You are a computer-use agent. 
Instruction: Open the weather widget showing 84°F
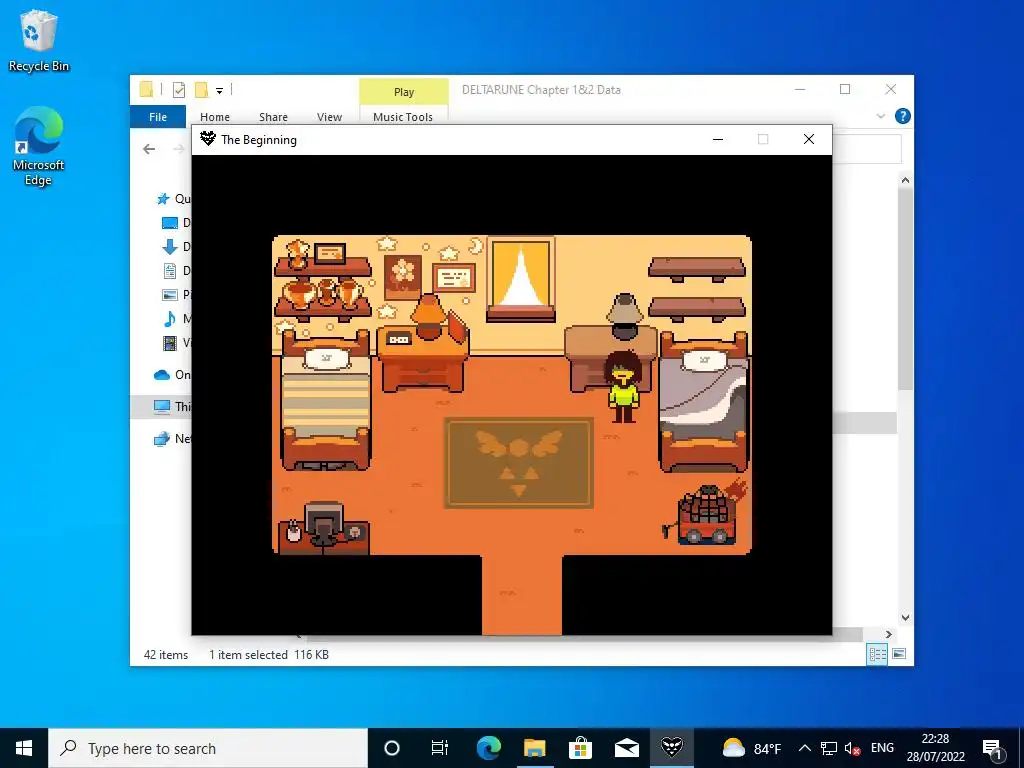pos(752,748)
